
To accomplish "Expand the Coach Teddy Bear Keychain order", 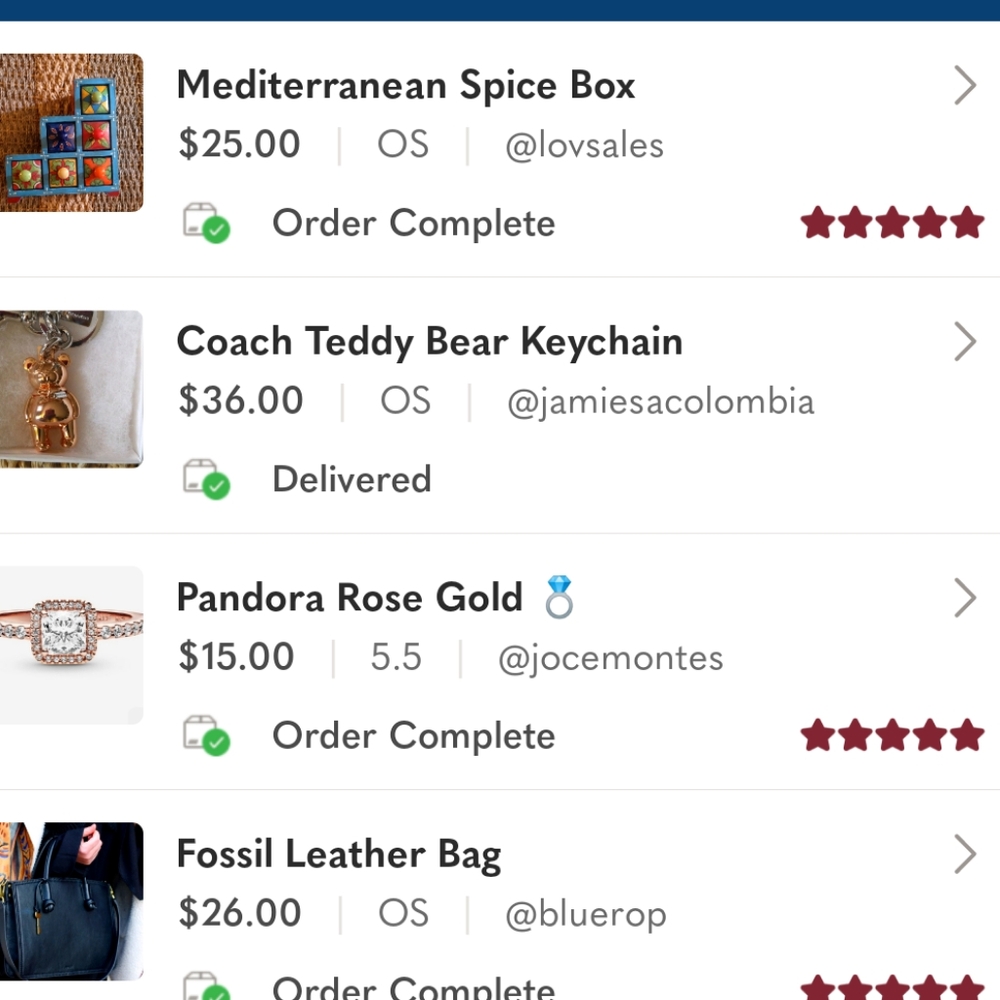I will tap(964, 342).
